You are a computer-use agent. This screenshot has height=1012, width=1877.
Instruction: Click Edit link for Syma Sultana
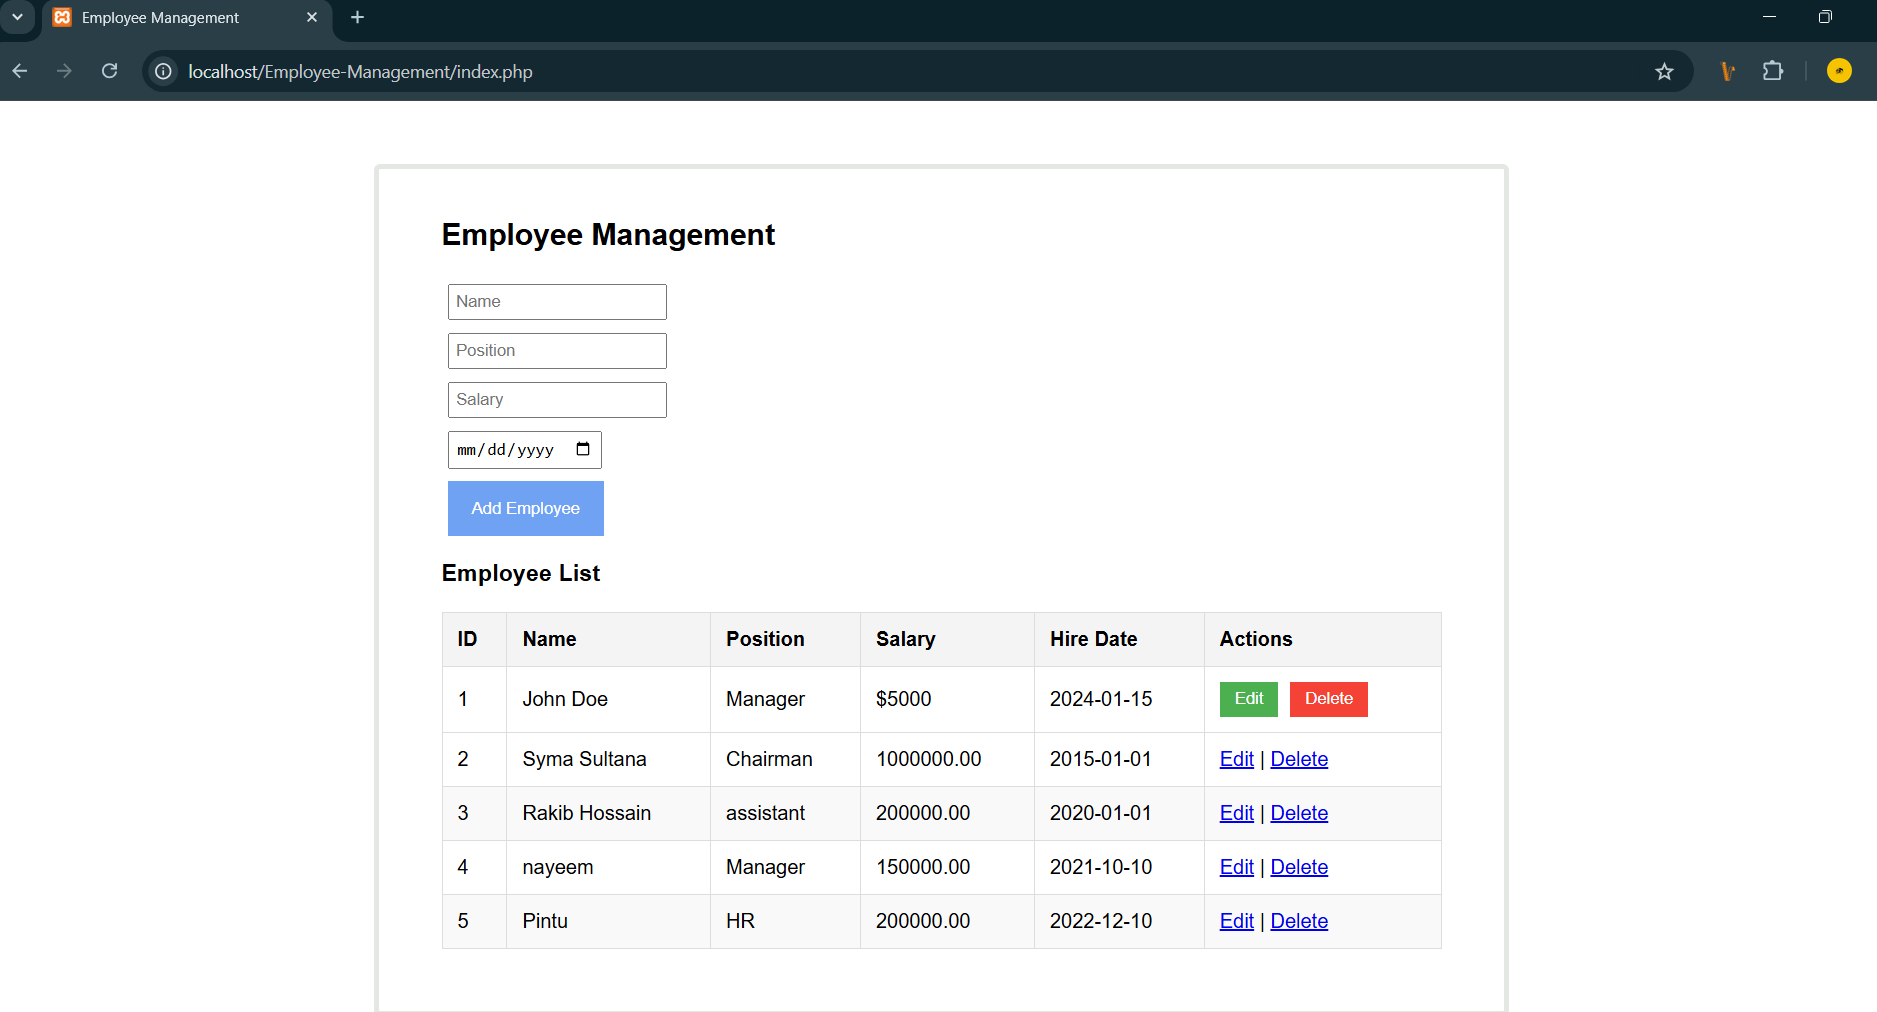coord(1237,759)
